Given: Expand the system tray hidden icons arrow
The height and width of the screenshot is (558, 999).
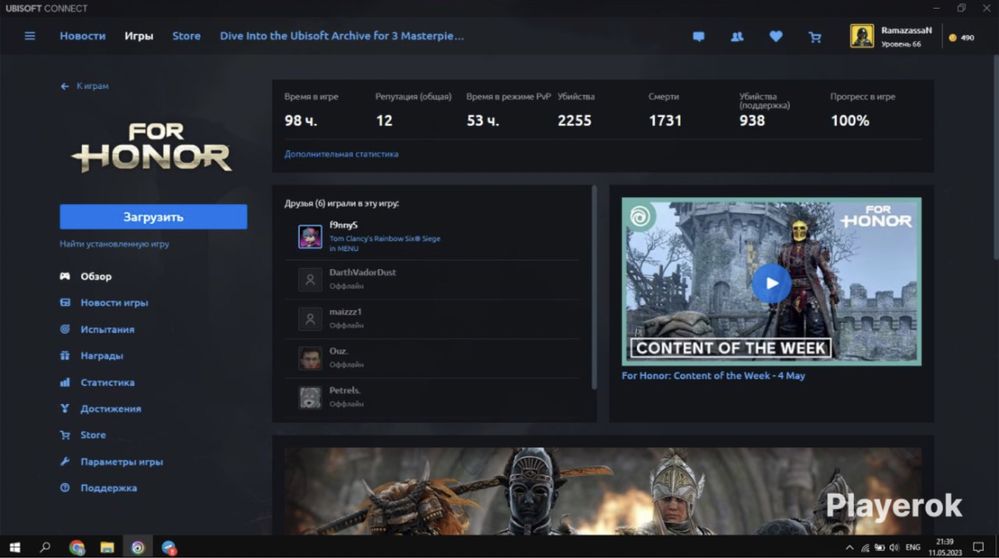Looking at the screenshot, I should [849, 547].
